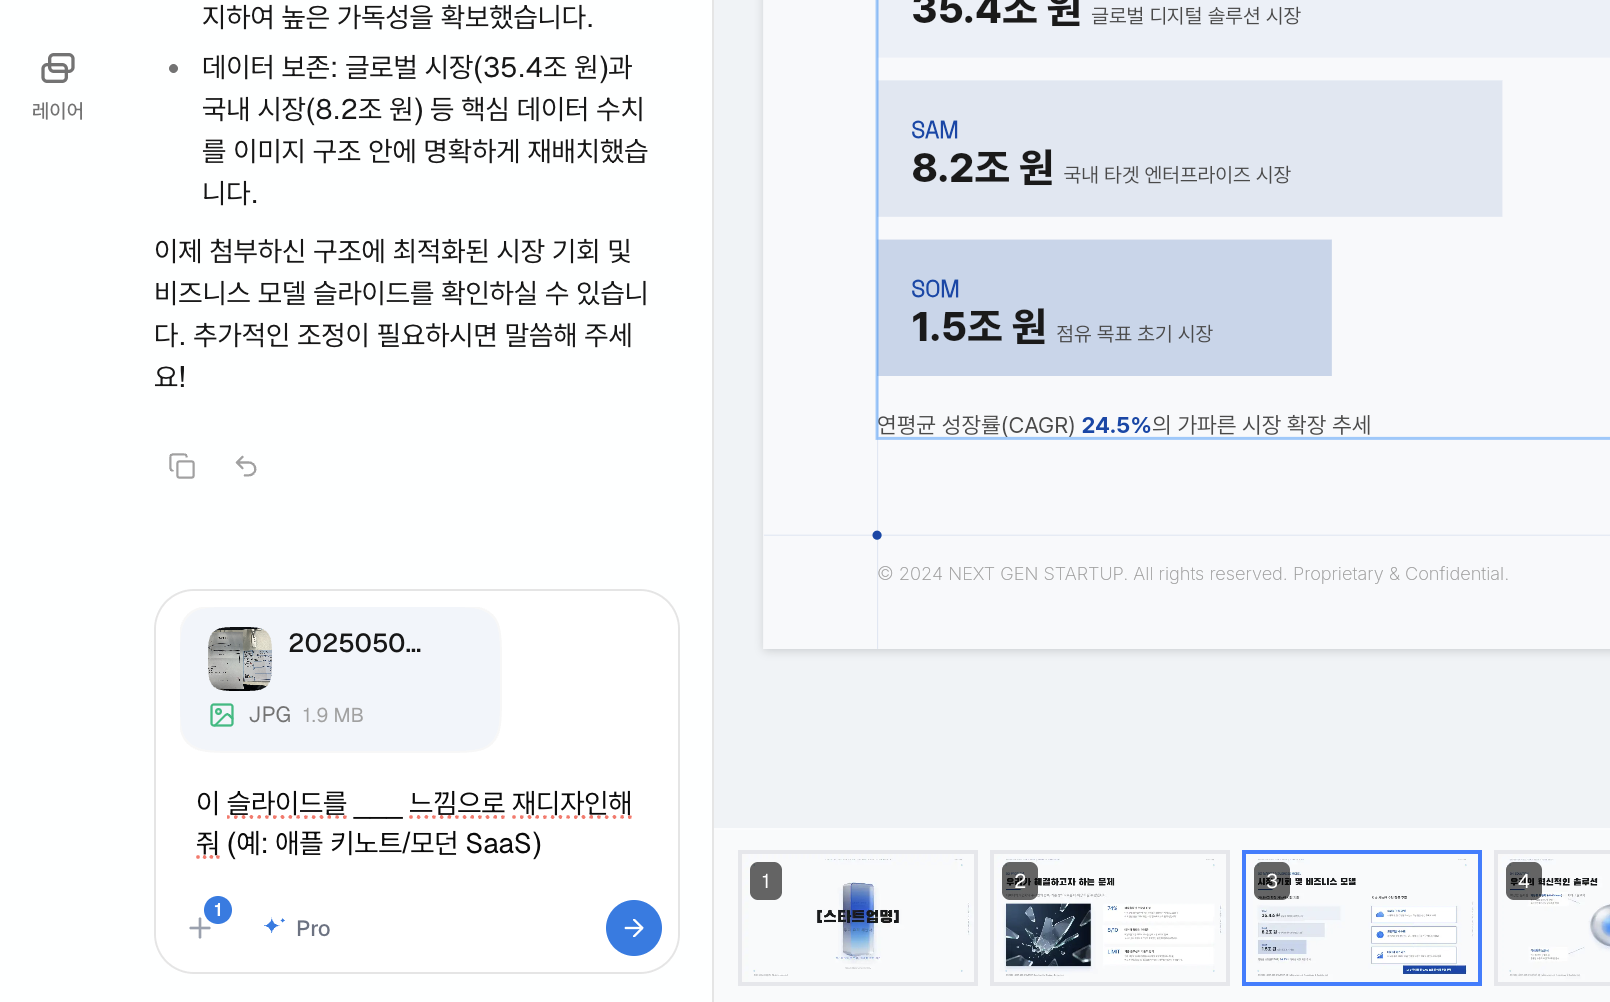Image resolution: width=1610 pixels, height=1002 pixels.
Task: Click the SAM label on the slide
Action: [935, 130]
